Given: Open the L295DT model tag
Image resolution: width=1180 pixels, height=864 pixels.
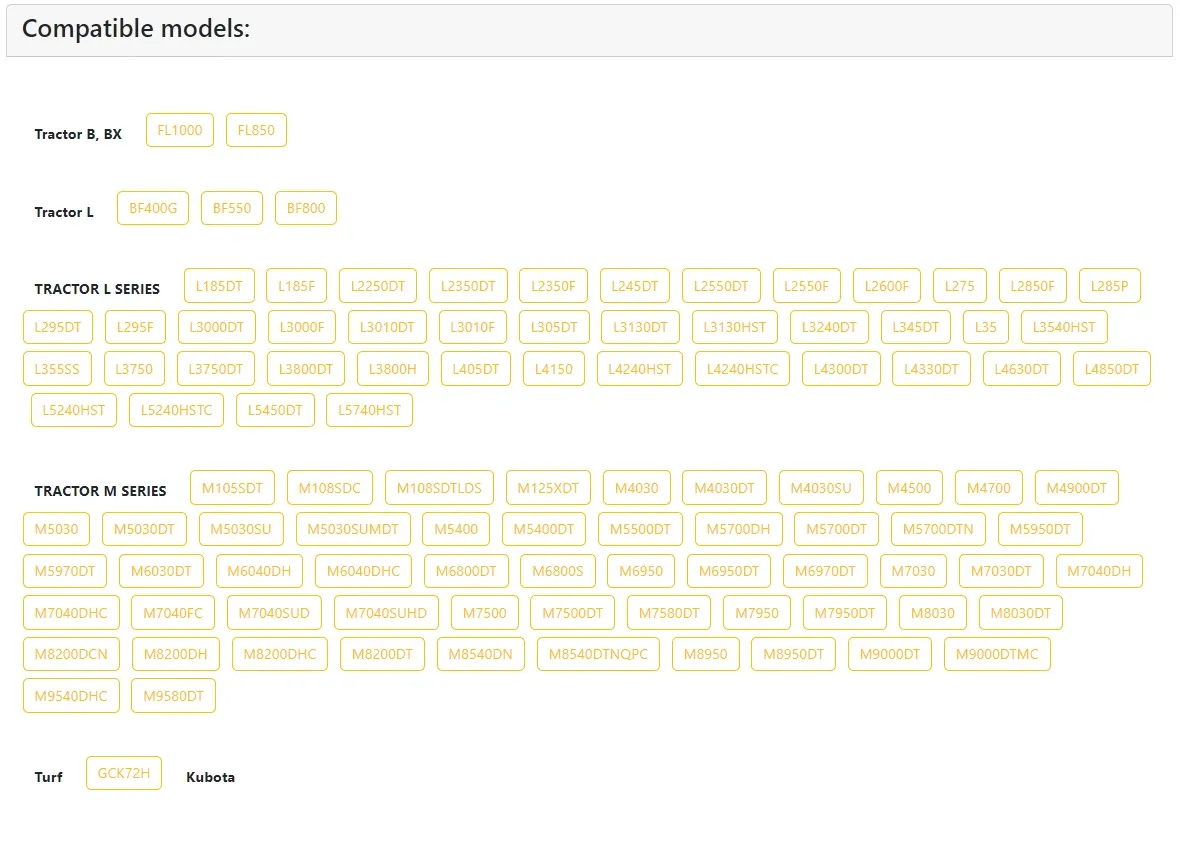Looking at the screenshot, I should (x=57, y=327).
